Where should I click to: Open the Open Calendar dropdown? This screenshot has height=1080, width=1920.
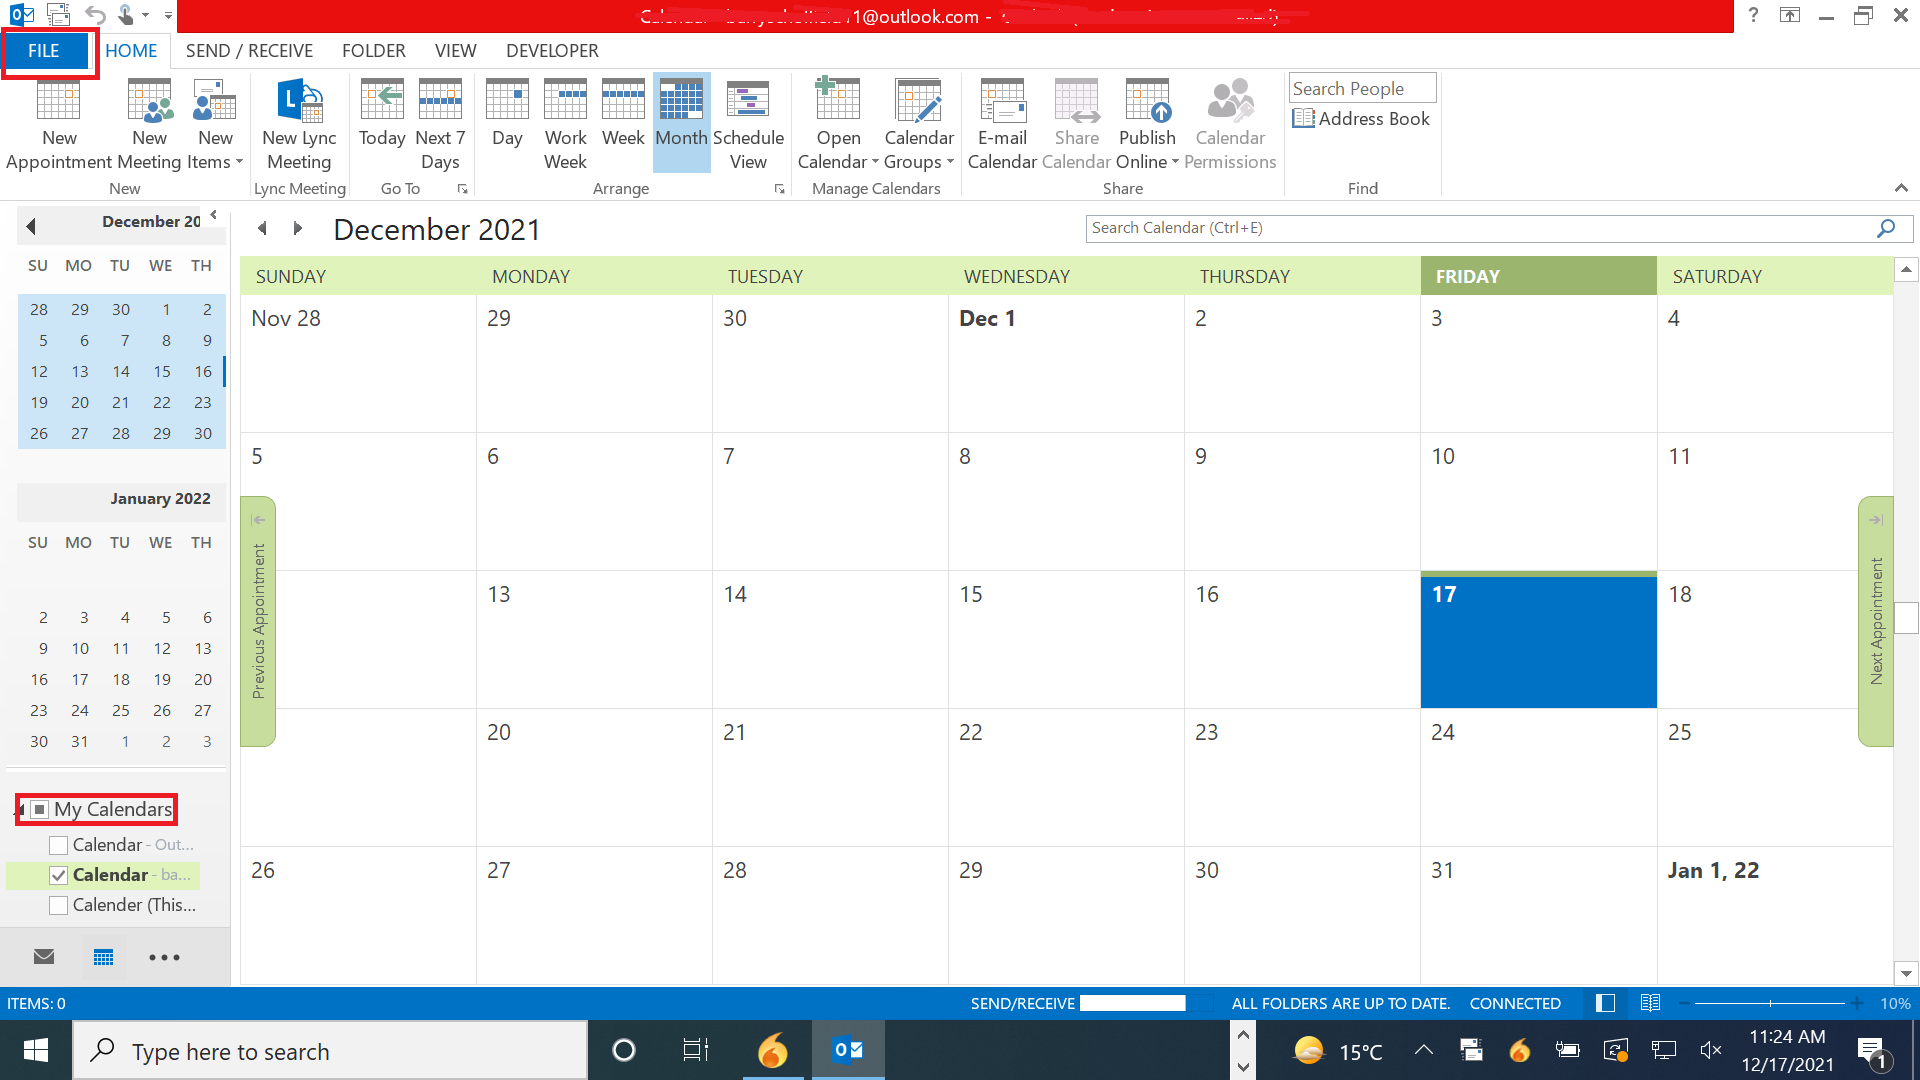[838, 125]
